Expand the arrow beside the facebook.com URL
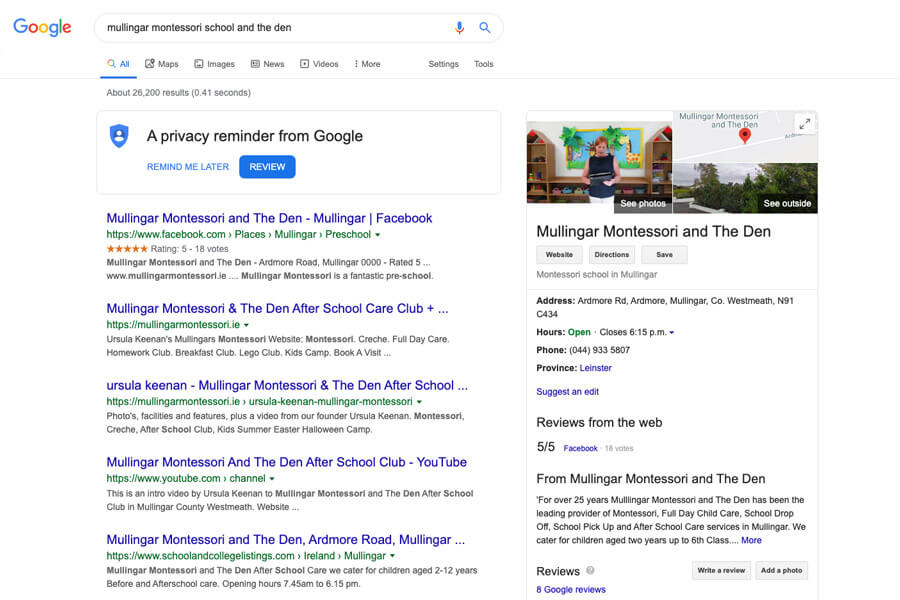Image resolution: width=900 pixels, height=600 pixels. (x=378, y=235)
